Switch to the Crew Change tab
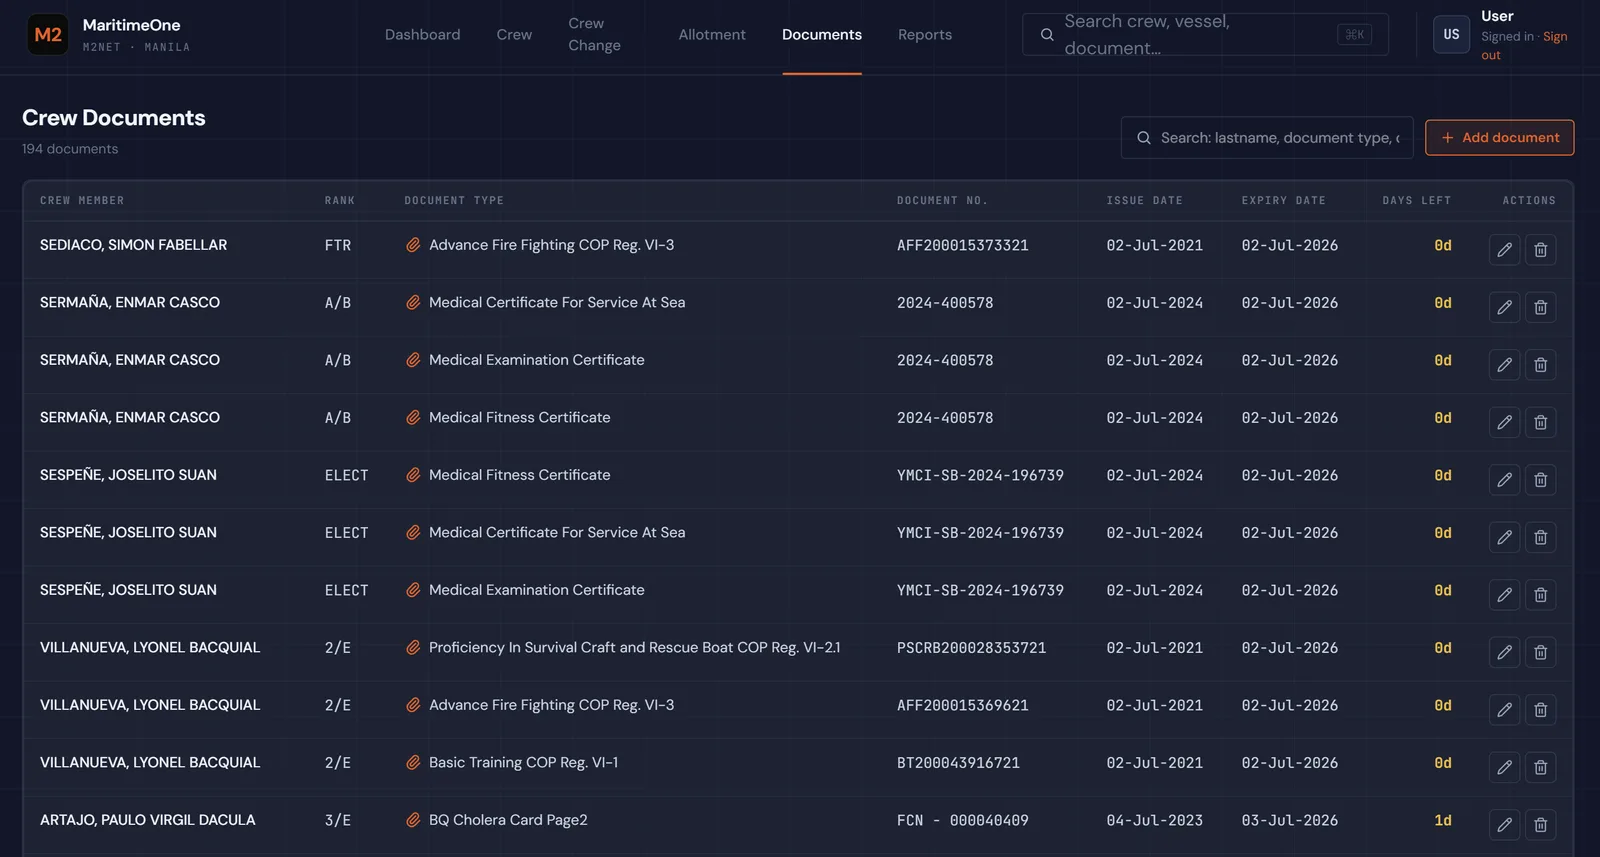This screenshot has width=1600, height=857. point(594,34)
